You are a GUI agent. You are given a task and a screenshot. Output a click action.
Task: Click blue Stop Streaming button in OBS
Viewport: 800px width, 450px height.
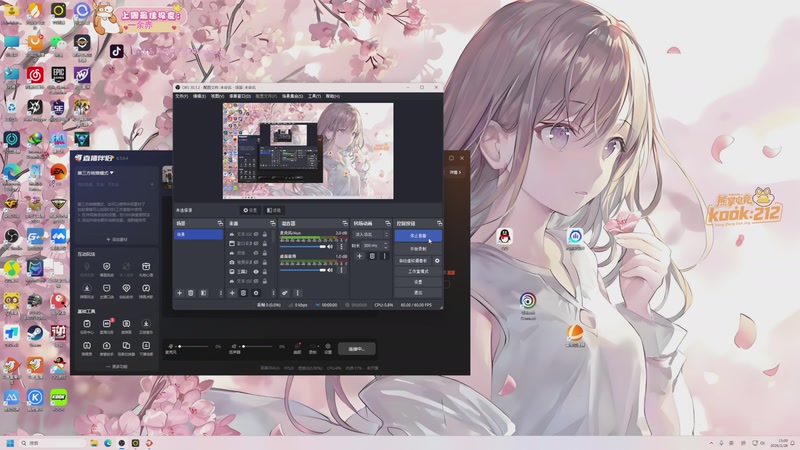point(418,236)
